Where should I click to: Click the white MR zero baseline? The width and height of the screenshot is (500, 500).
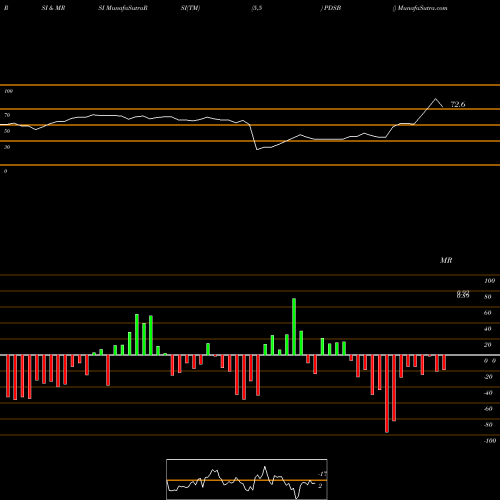point(250,355)
